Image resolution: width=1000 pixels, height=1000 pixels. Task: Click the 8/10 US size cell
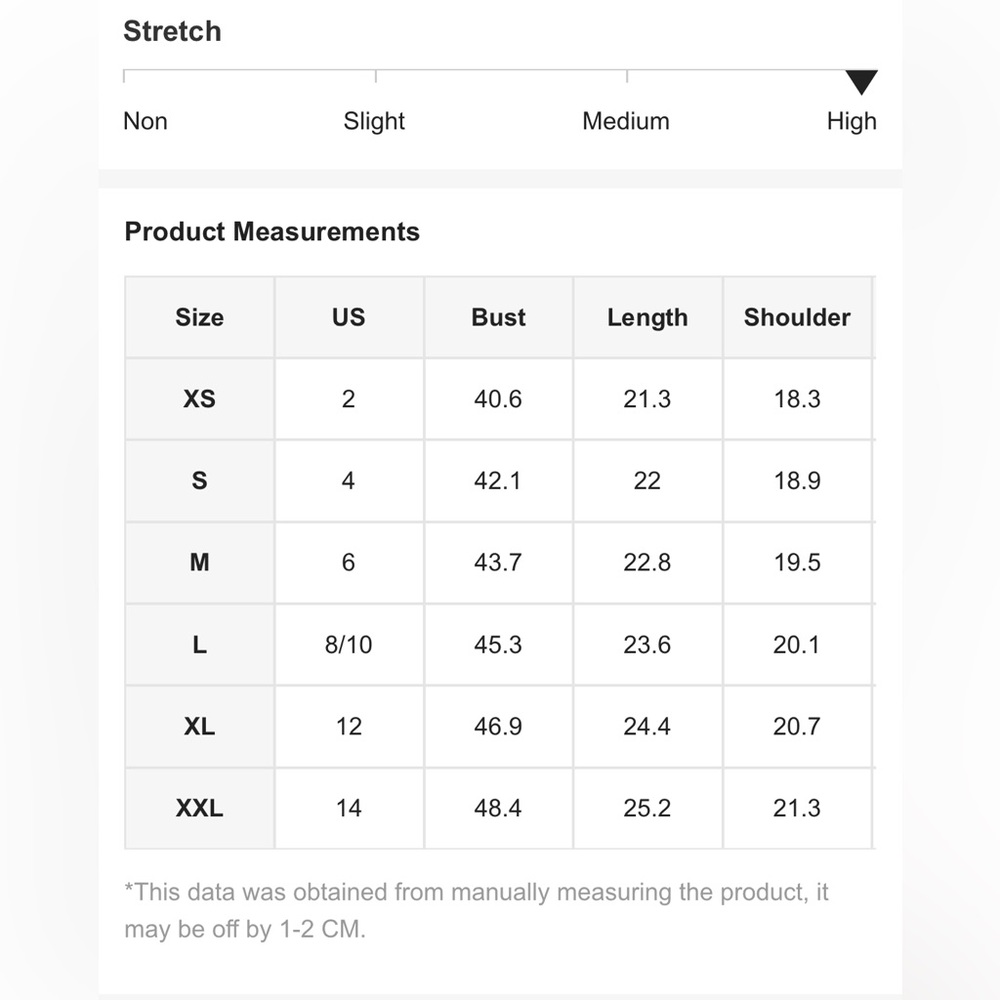[348, 645]
